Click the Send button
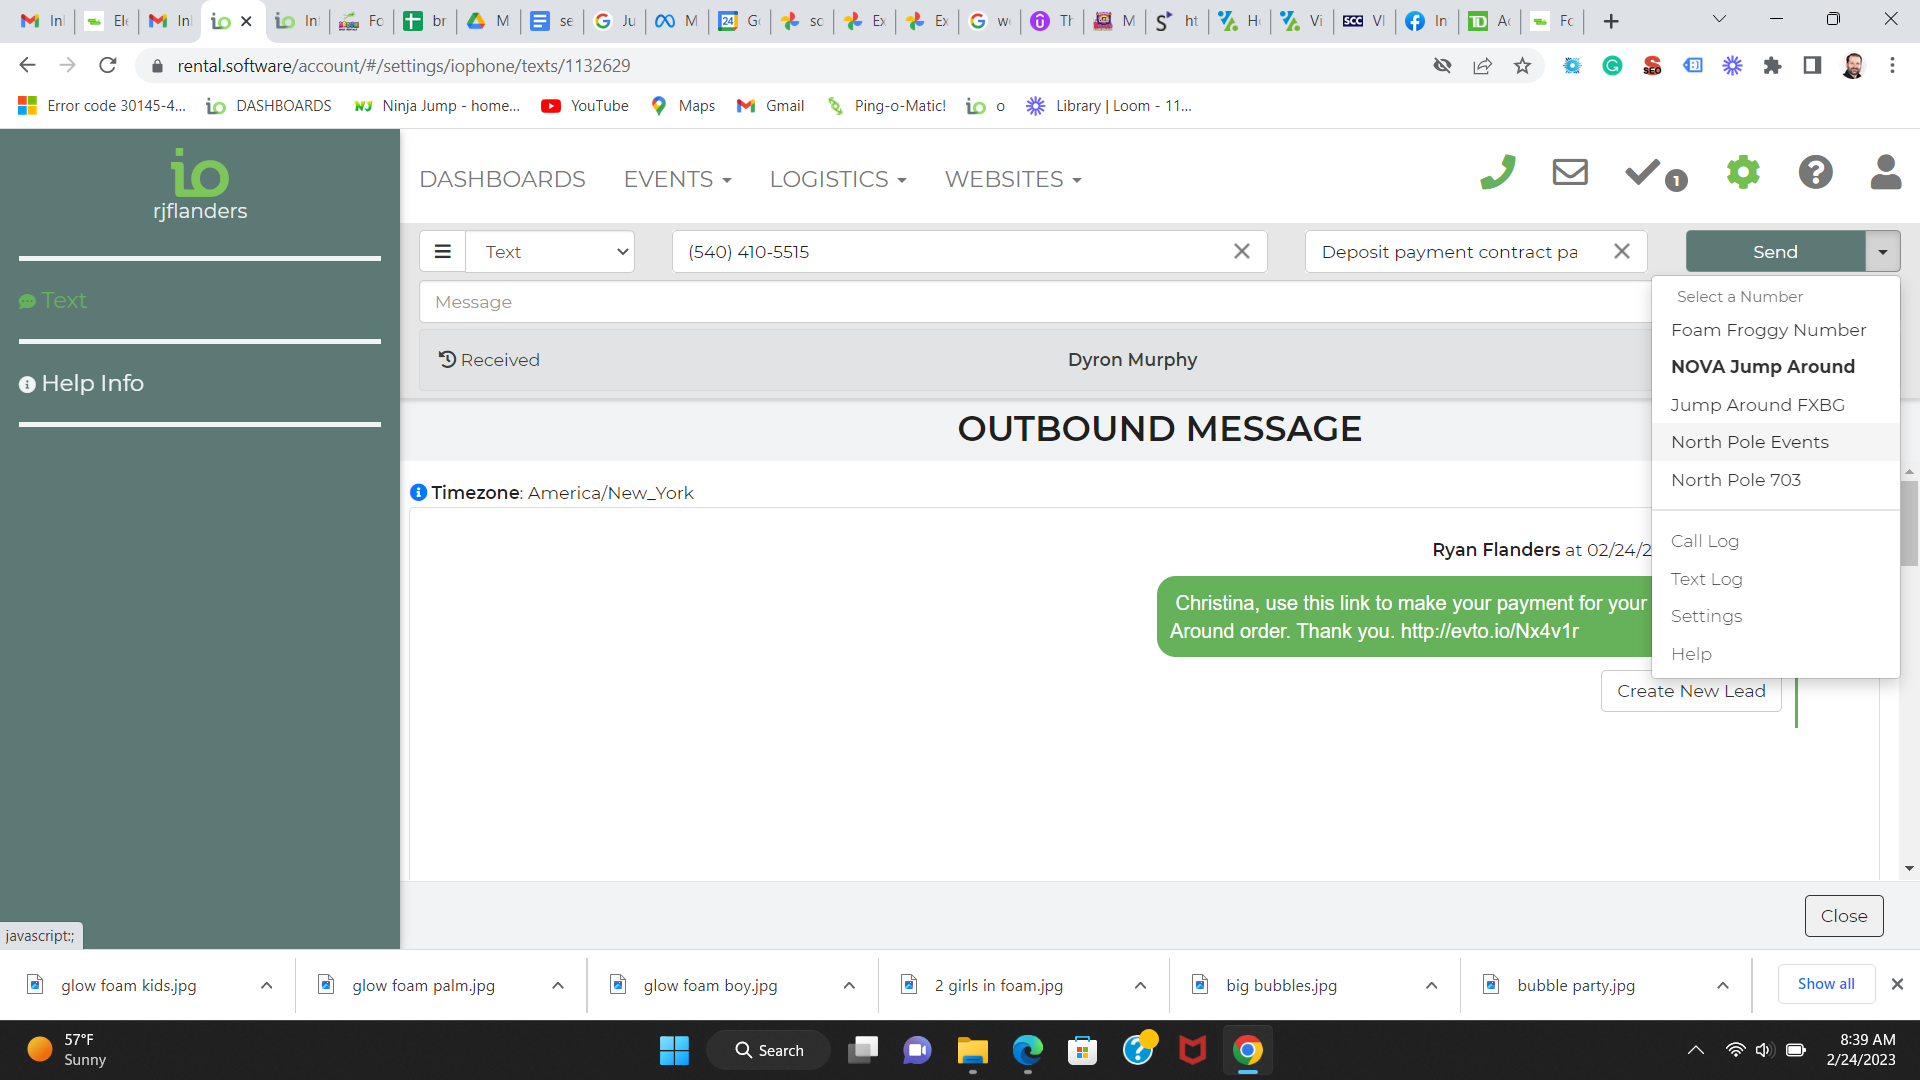The height and width of the screenshot is (1080, 1920). [x=1774, y=252]
